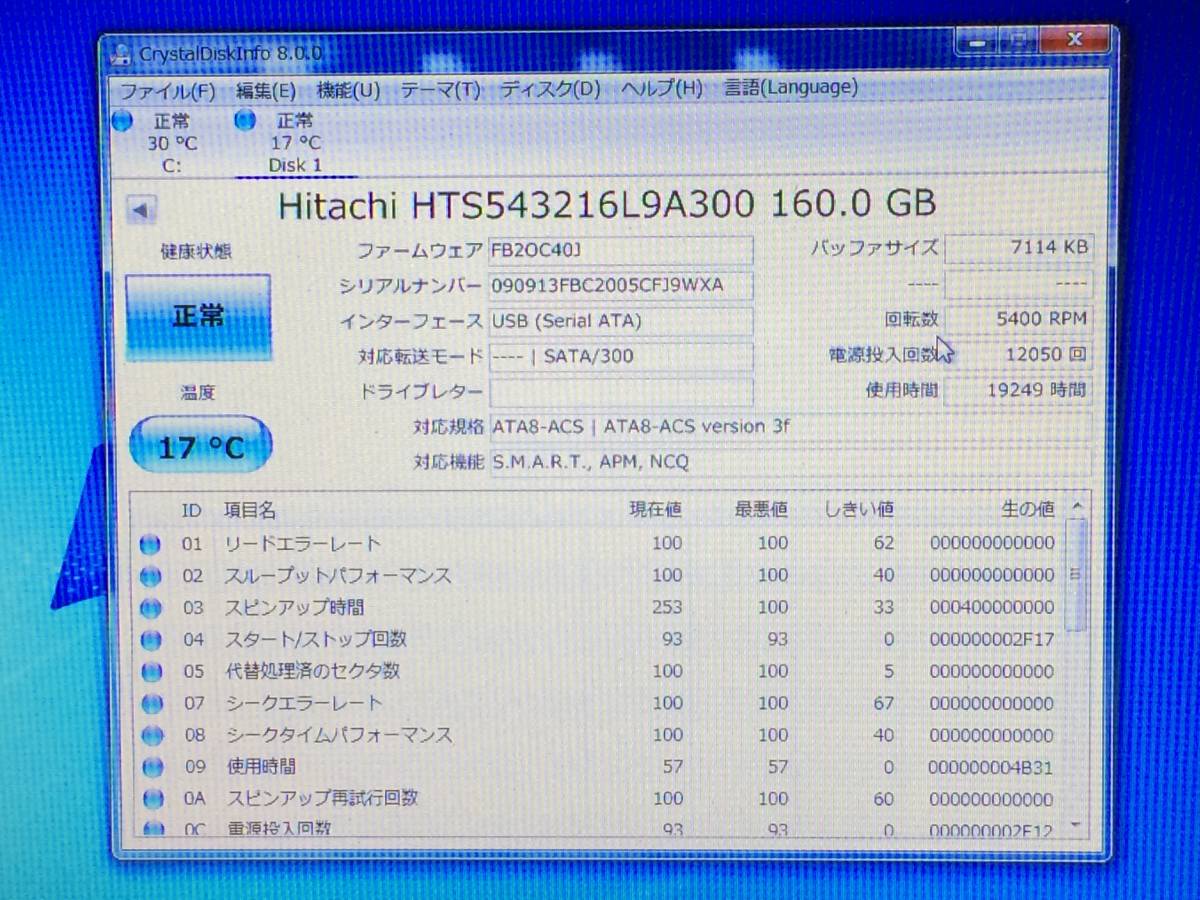Click the blue dot next to シークエラーレート

click(150, 703)
